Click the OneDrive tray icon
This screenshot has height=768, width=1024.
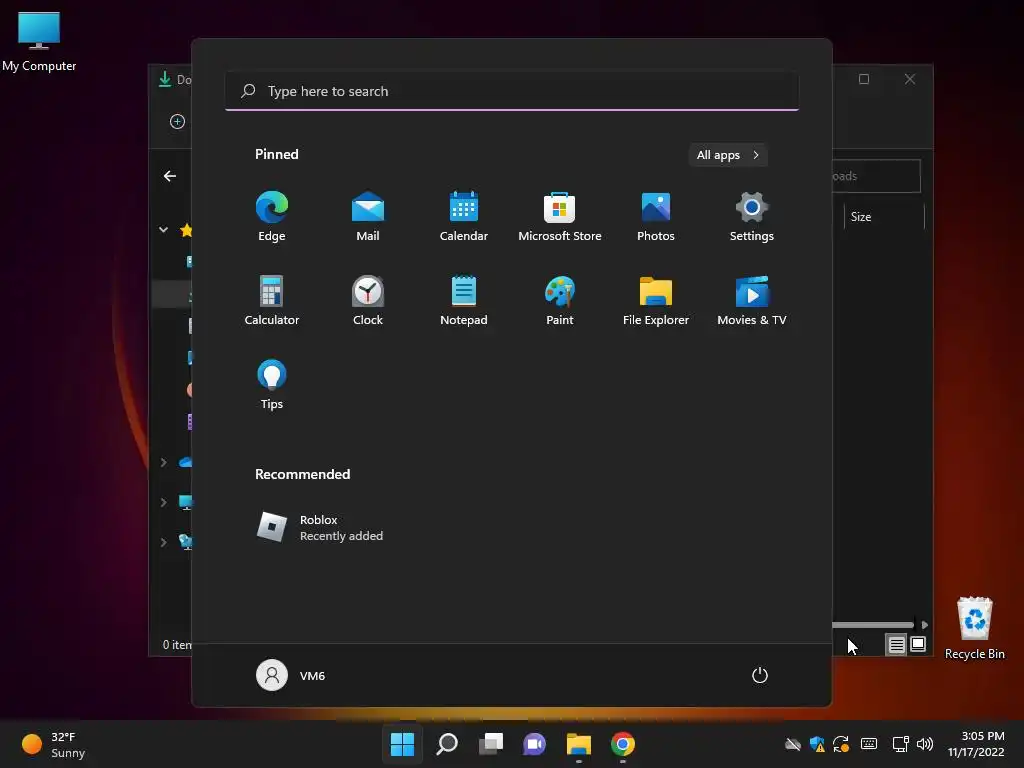pyautogui.click(x=793, y=744)
